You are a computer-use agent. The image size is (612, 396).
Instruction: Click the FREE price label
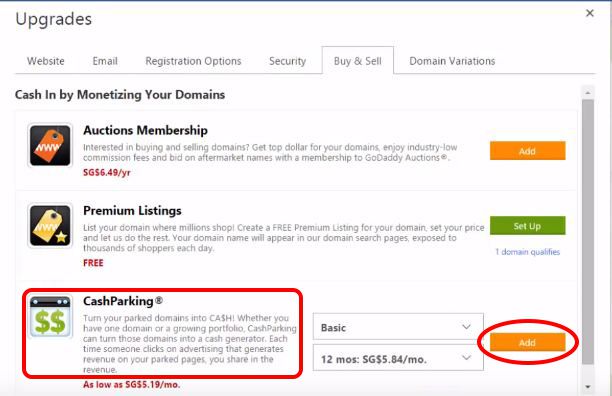pyautogui.click(x=93, y=263)
